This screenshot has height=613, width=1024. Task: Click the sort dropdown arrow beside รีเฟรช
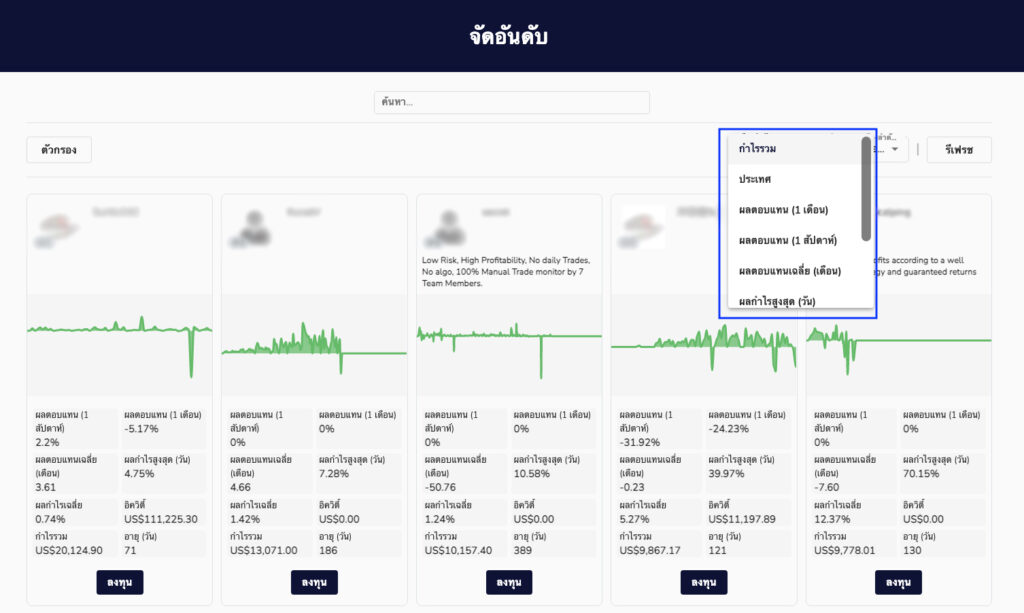tap(894, 150)
